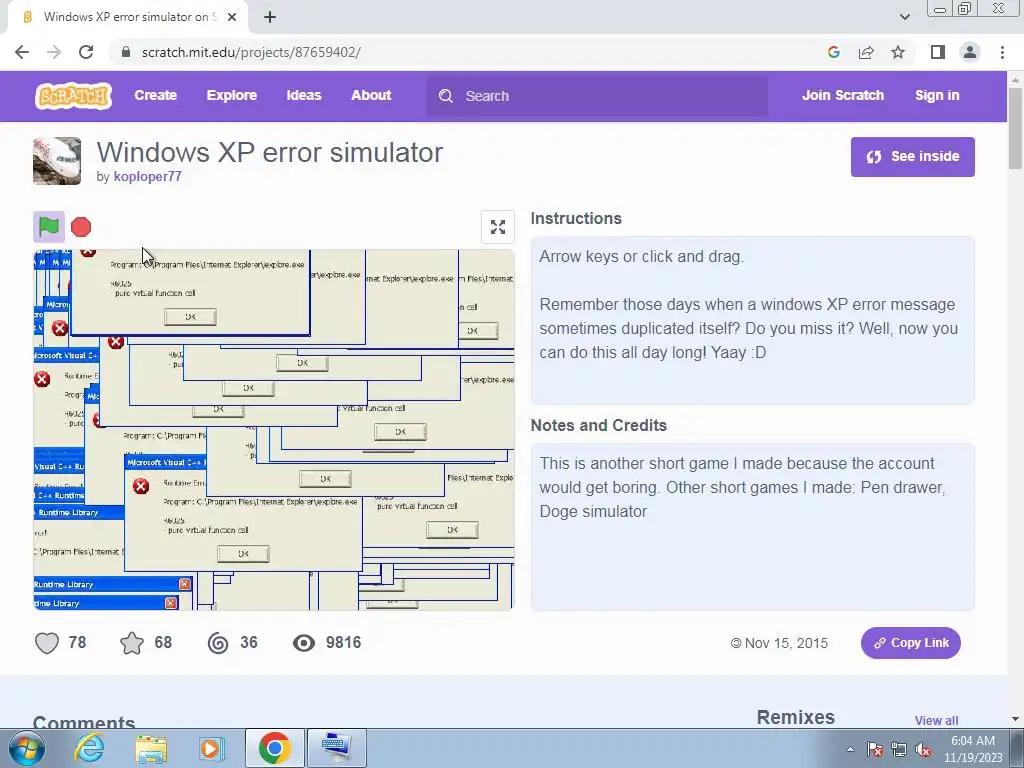The image size is (1024, 768).
Task: Click the page vertical scrollbar thumb
Action: point(1015,128)
